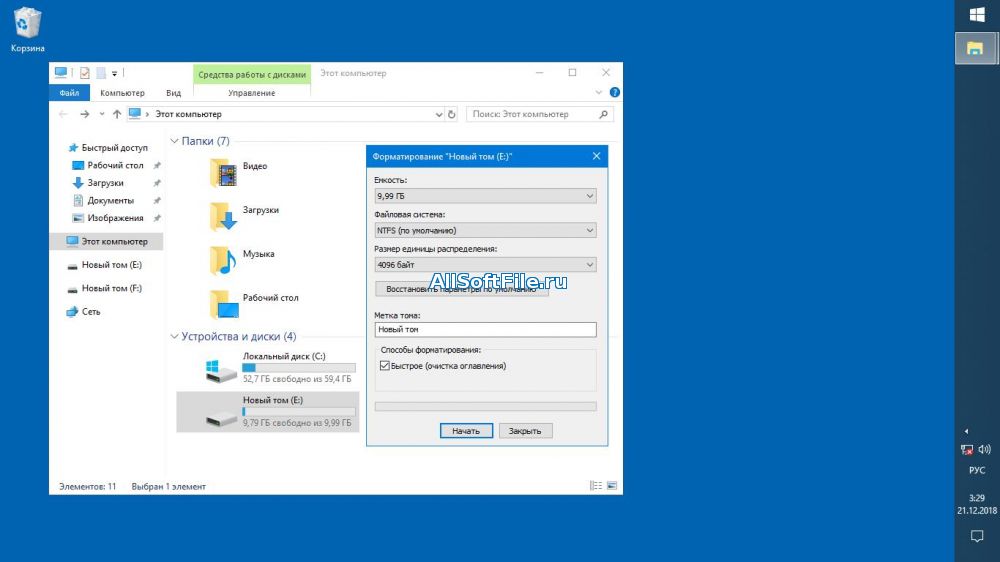
Task: Click the refresh icon beside address bar
Action: (452, 114)
